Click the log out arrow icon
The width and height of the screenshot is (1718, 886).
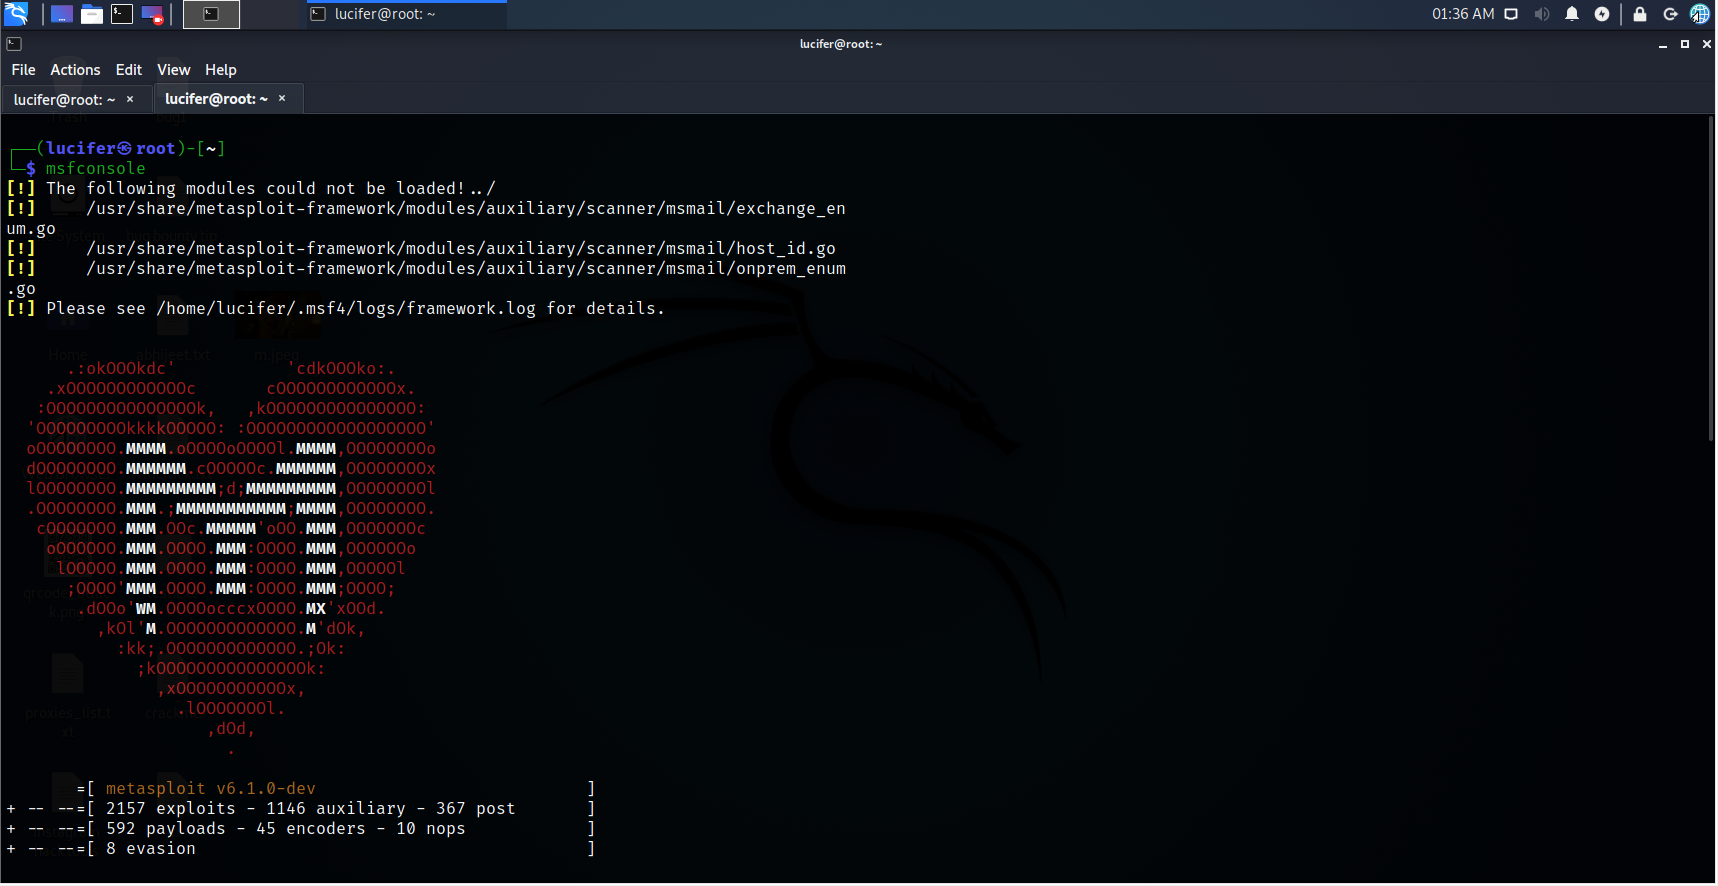point(1670,14)
